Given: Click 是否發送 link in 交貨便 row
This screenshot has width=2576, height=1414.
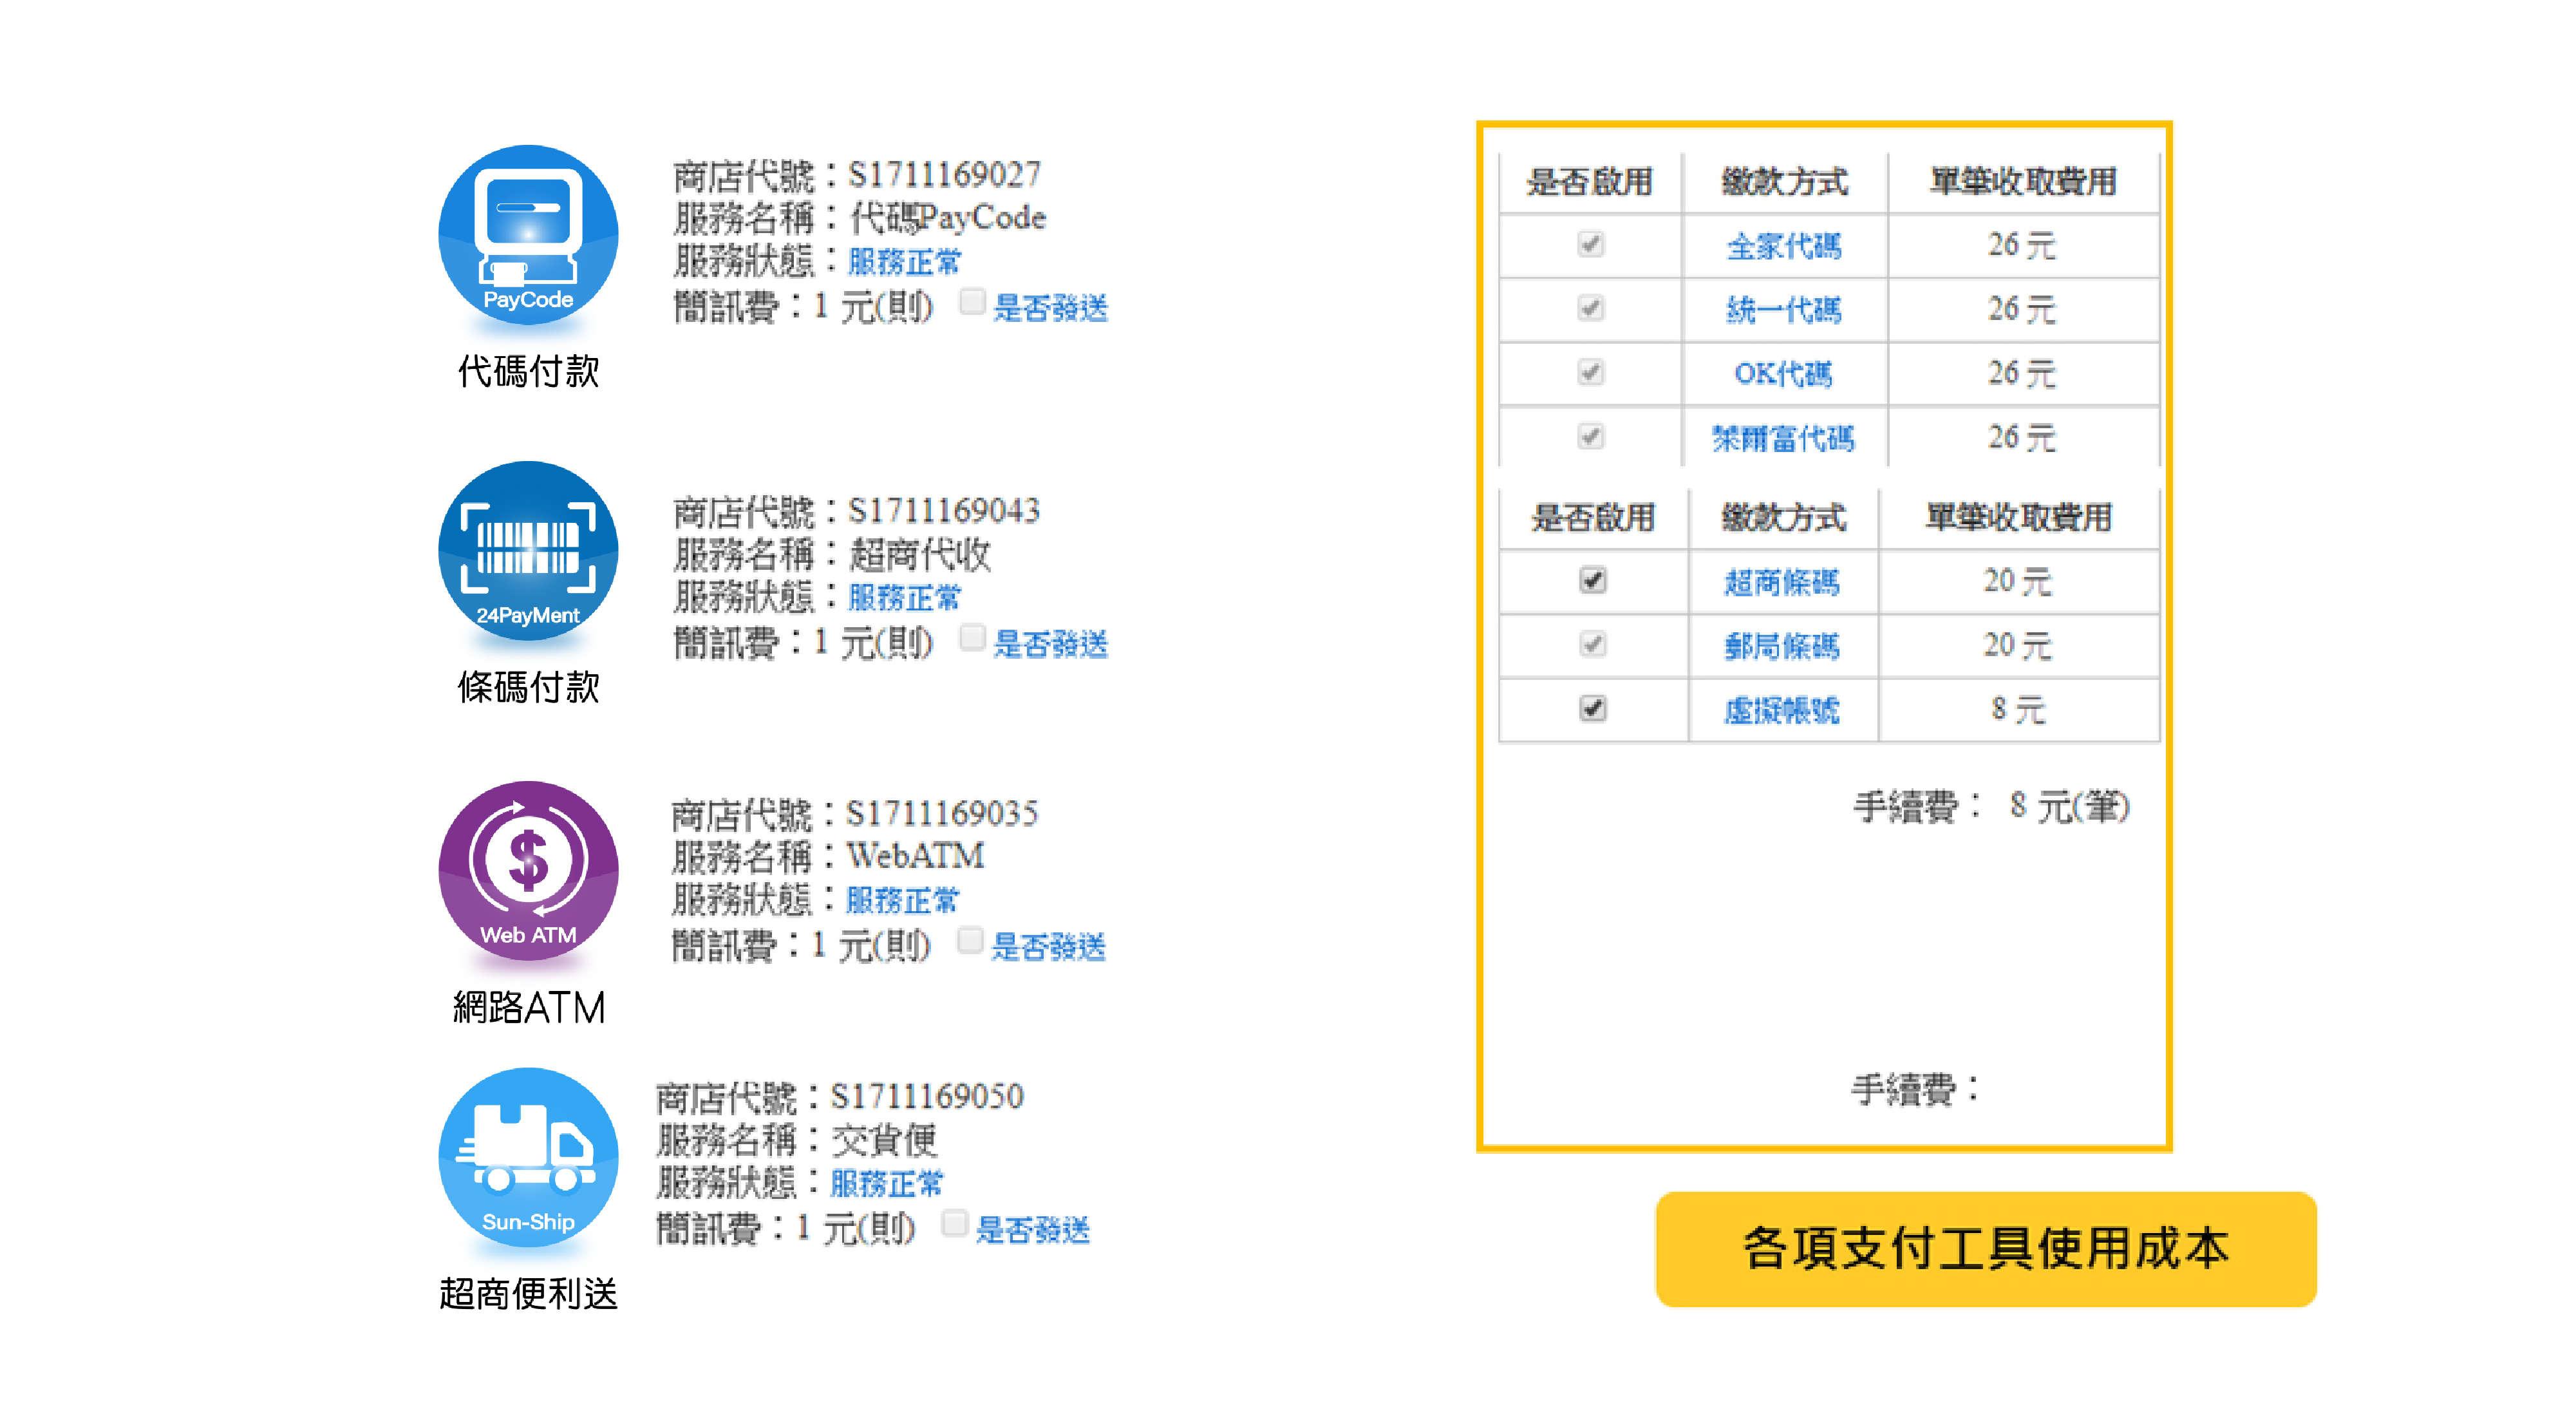Looking at the screenshot, I should point(1032,1230).
